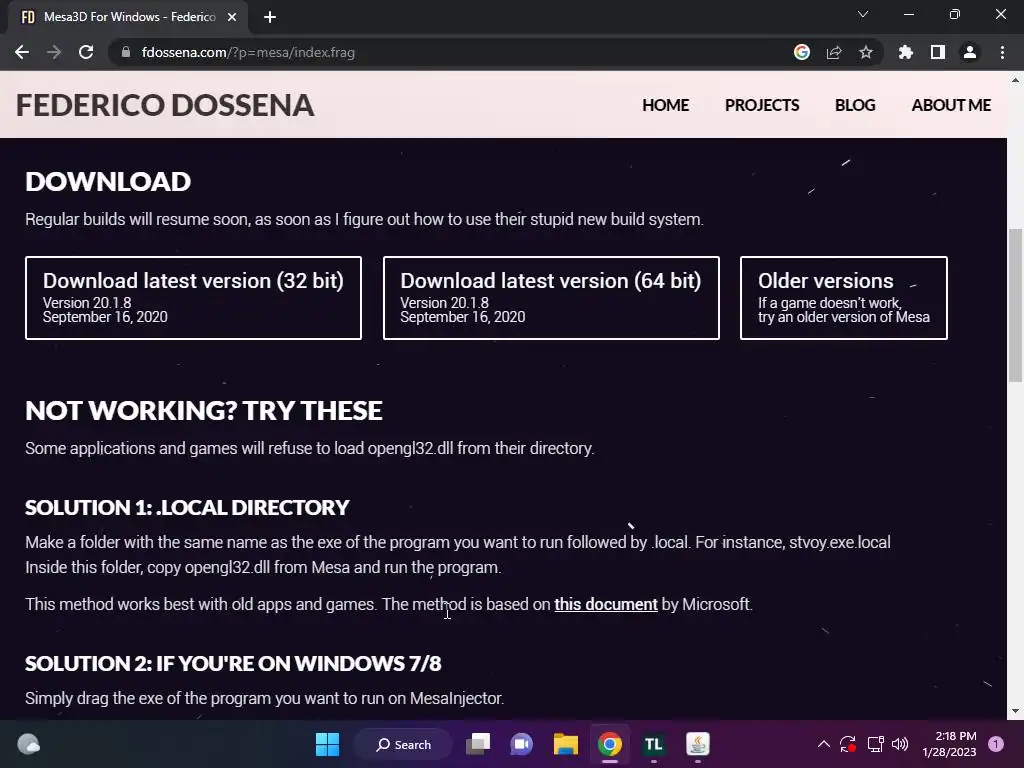The image size is (1024, 768).
Task: Toggle the browser side panel
Action: coord(938,52)
